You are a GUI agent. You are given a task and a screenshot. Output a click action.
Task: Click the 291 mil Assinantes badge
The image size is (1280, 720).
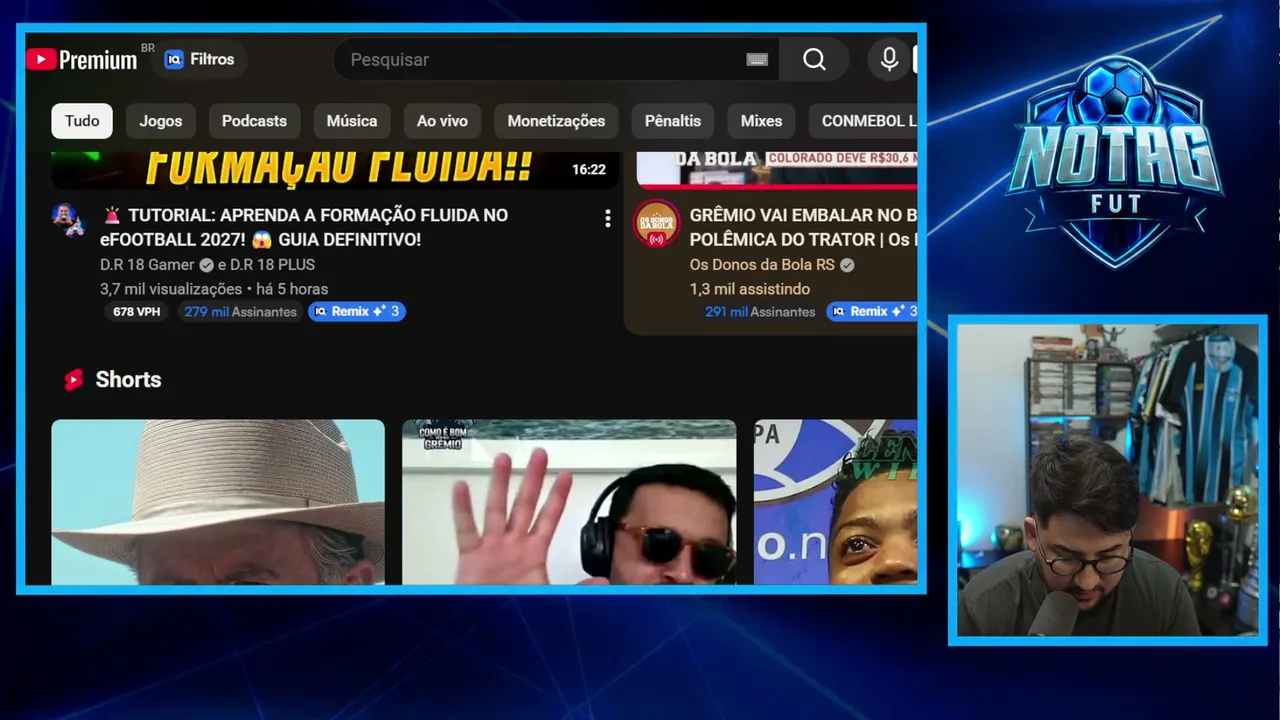pyautogui.click(x=760, y=312)
